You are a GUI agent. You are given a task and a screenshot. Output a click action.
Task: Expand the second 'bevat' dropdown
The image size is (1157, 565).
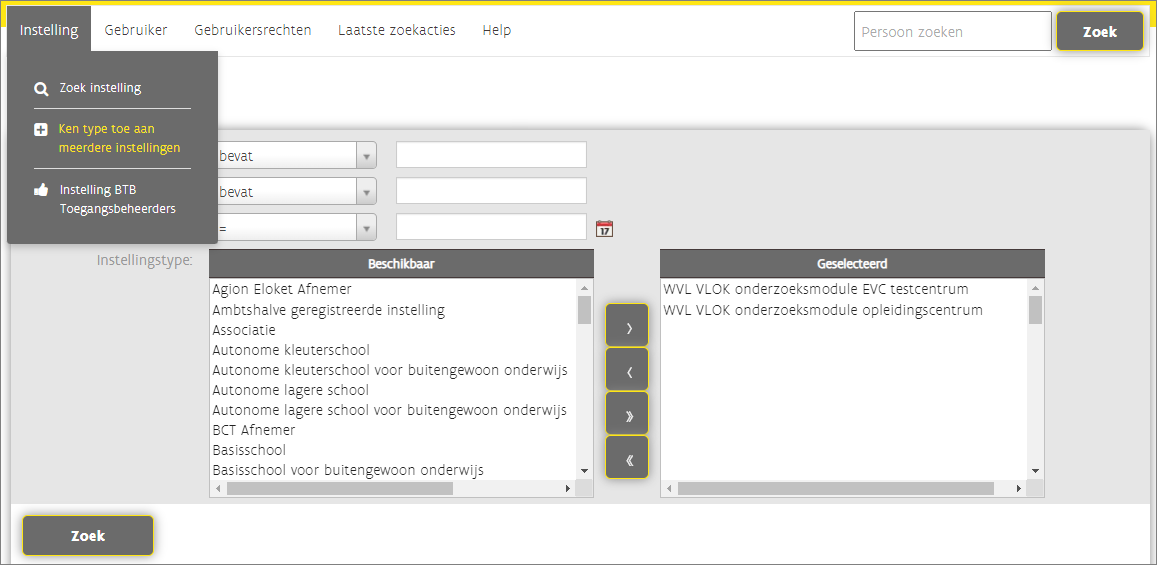[366, 191]
